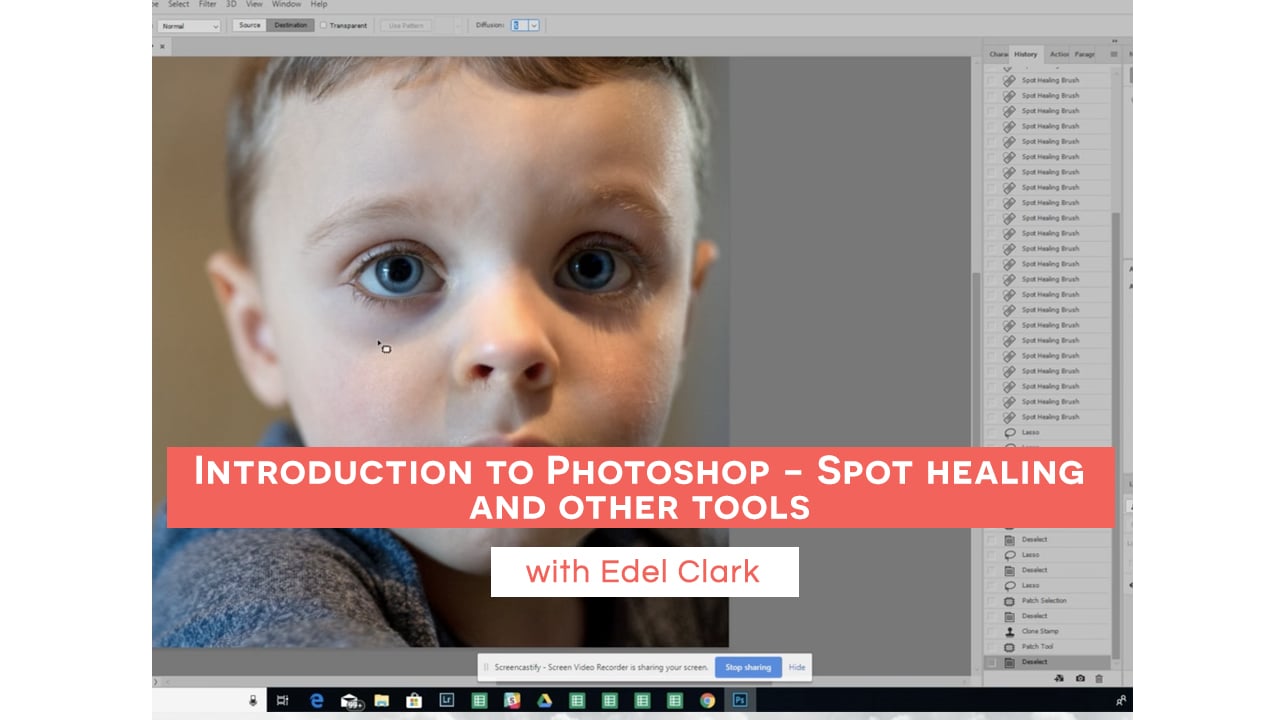This screenshot has height=720, width=1280.
Task: Open the Diffusion value dropdown arrow
Action: point(533,25)
